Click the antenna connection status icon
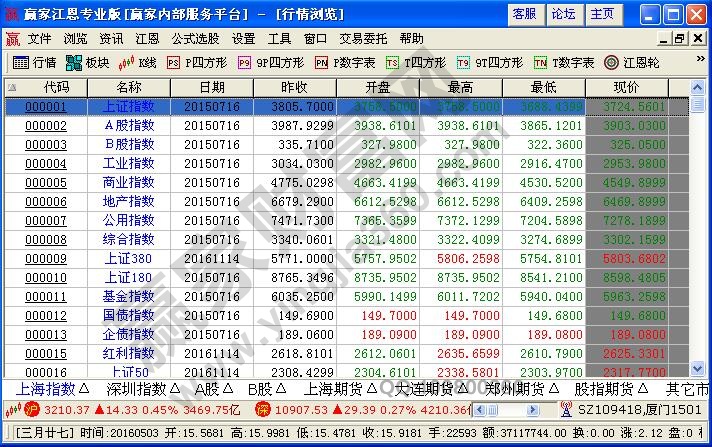 click(566, 409)
